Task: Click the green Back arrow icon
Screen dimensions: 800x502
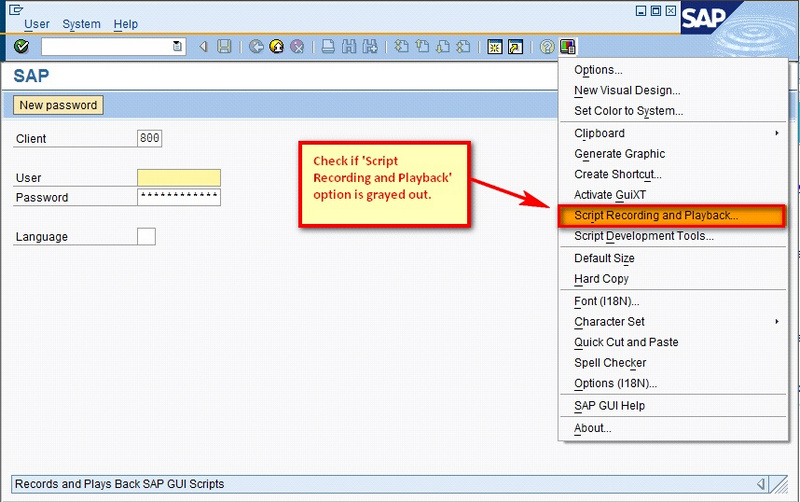Action: pos(256,47)
